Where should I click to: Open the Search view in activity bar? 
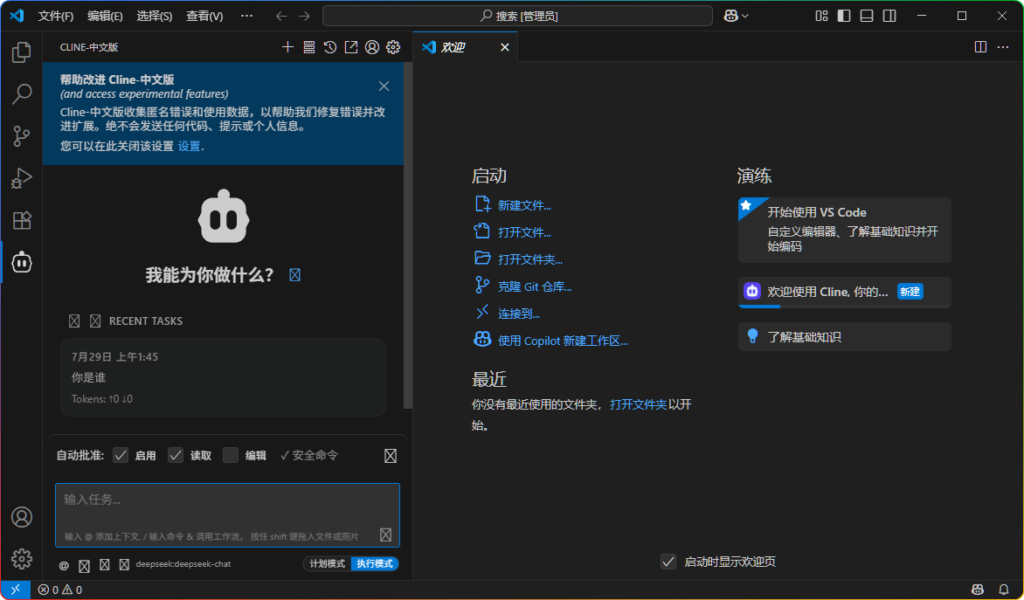22,94
